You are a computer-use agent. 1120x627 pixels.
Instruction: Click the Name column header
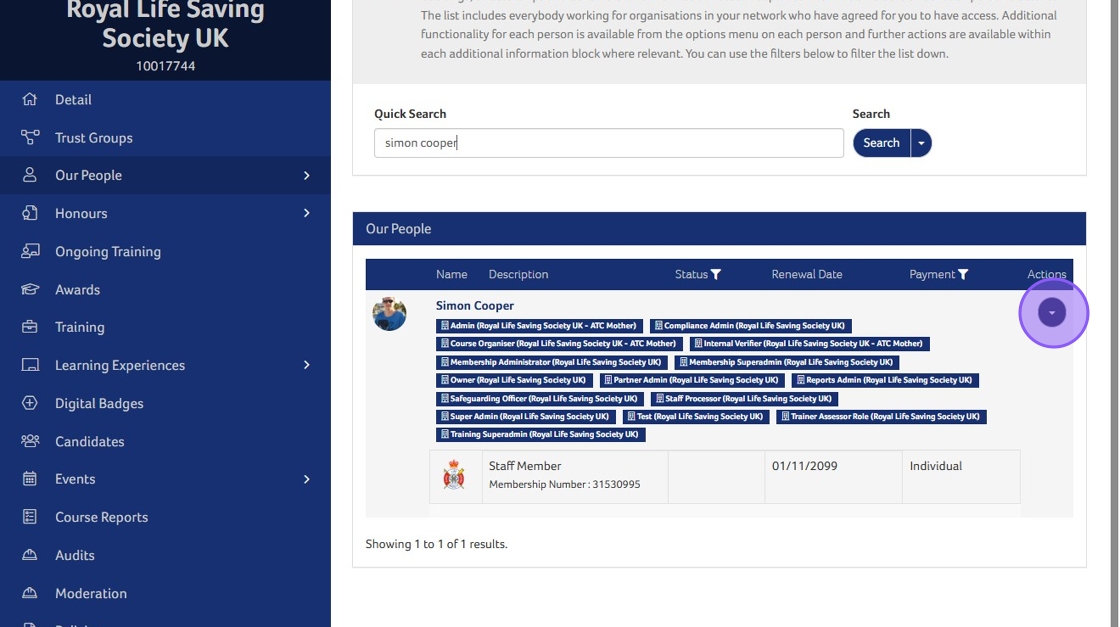pos(451,274)
